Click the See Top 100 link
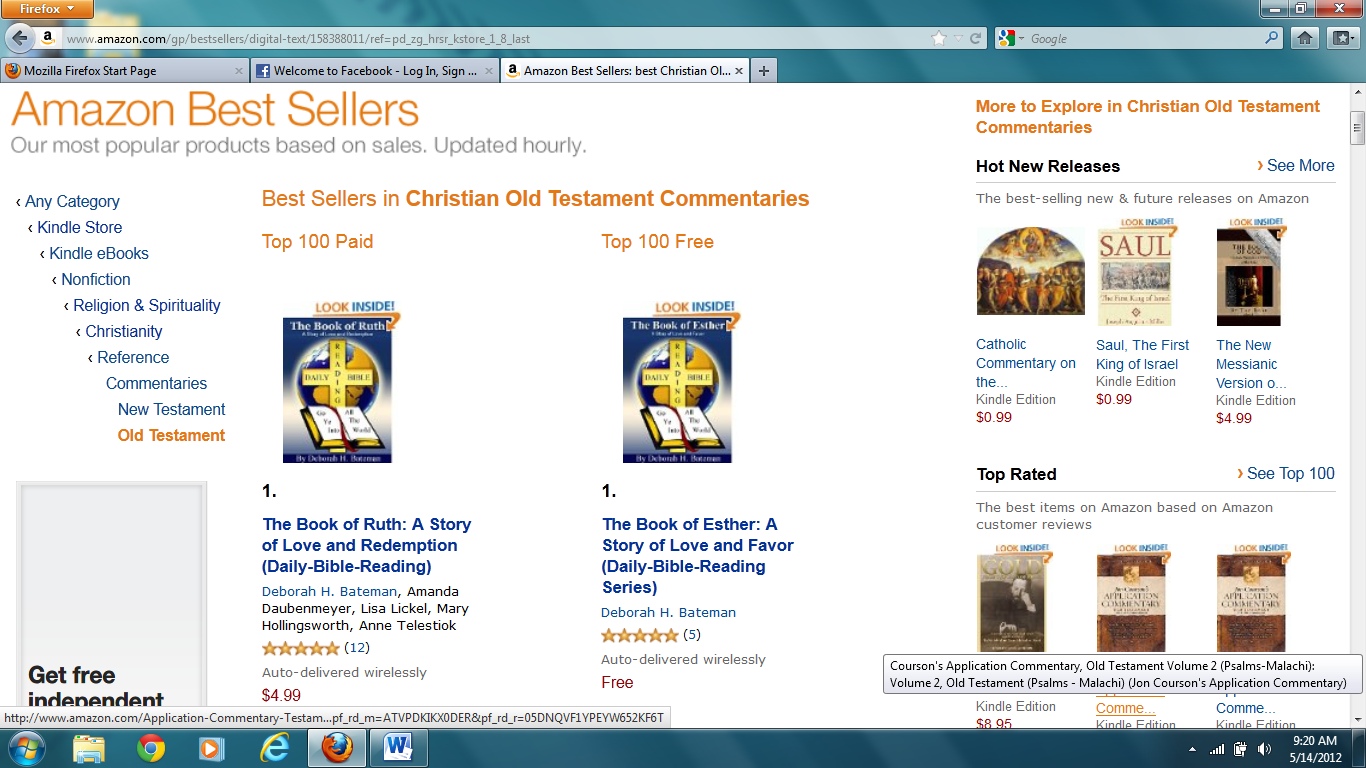The width and height of the screenshot is (1366, 768). point(1290,474)
